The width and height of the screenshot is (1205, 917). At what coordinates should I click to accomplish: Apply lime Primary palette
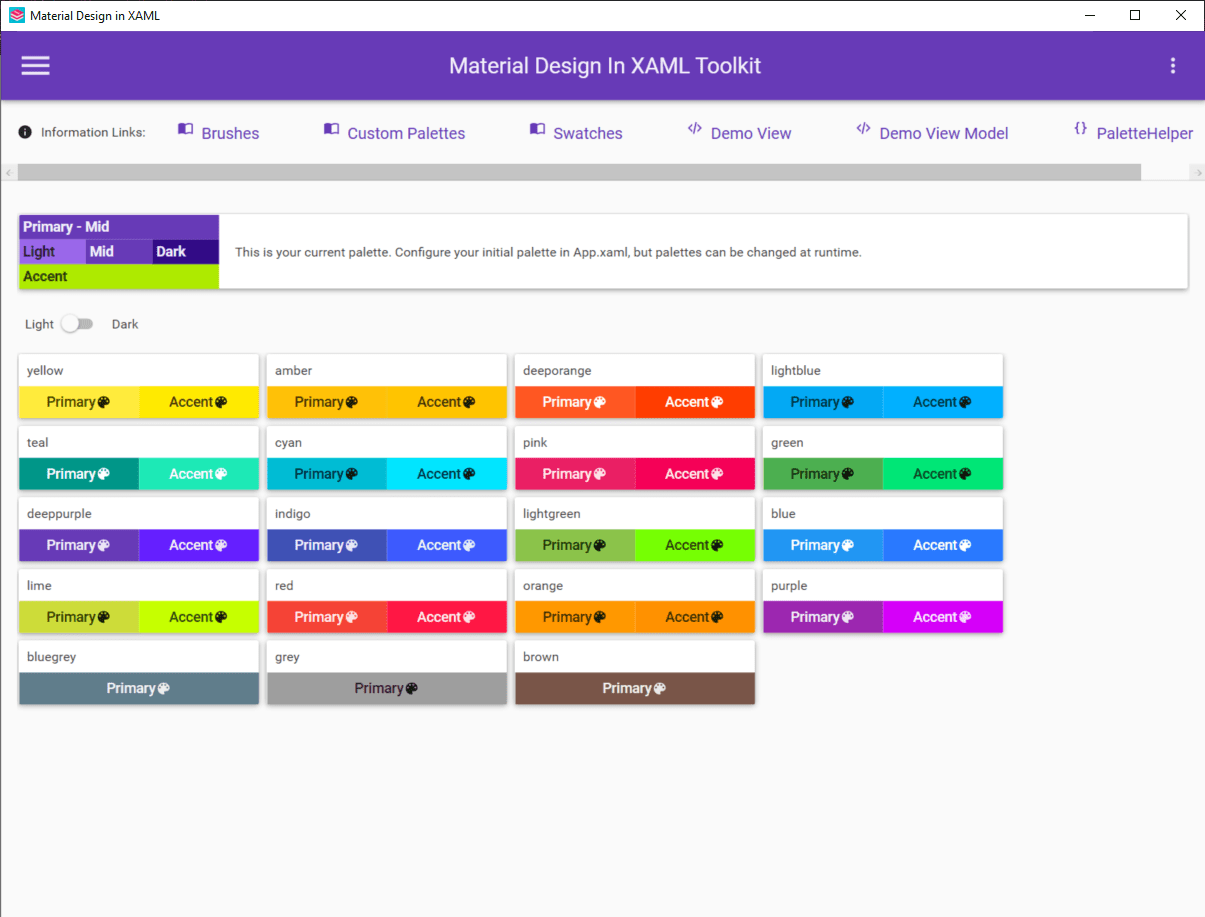coord(79,617)
